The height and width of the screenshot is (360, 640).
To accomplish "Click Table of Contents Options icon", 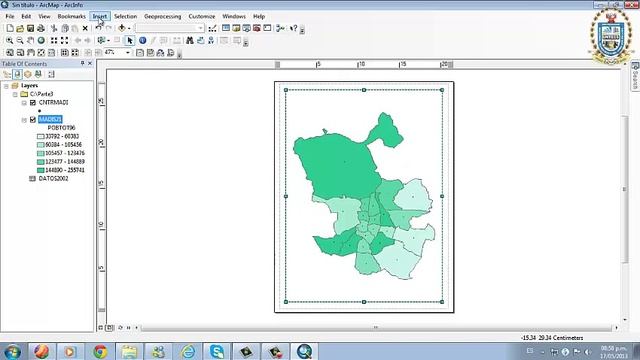I will [x=51, y=74].
